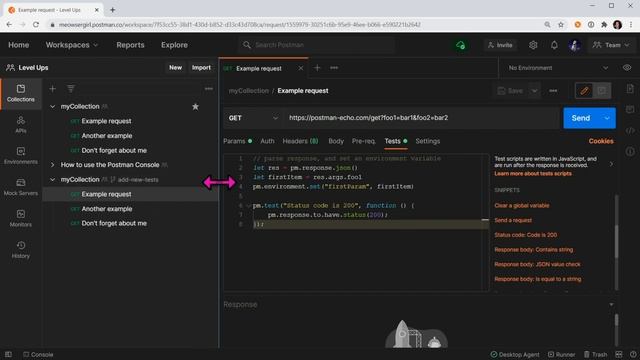This screenshot has height=360, width=640.
Task: Open the Save button dropdown arrow
Action: pos(534,91)
